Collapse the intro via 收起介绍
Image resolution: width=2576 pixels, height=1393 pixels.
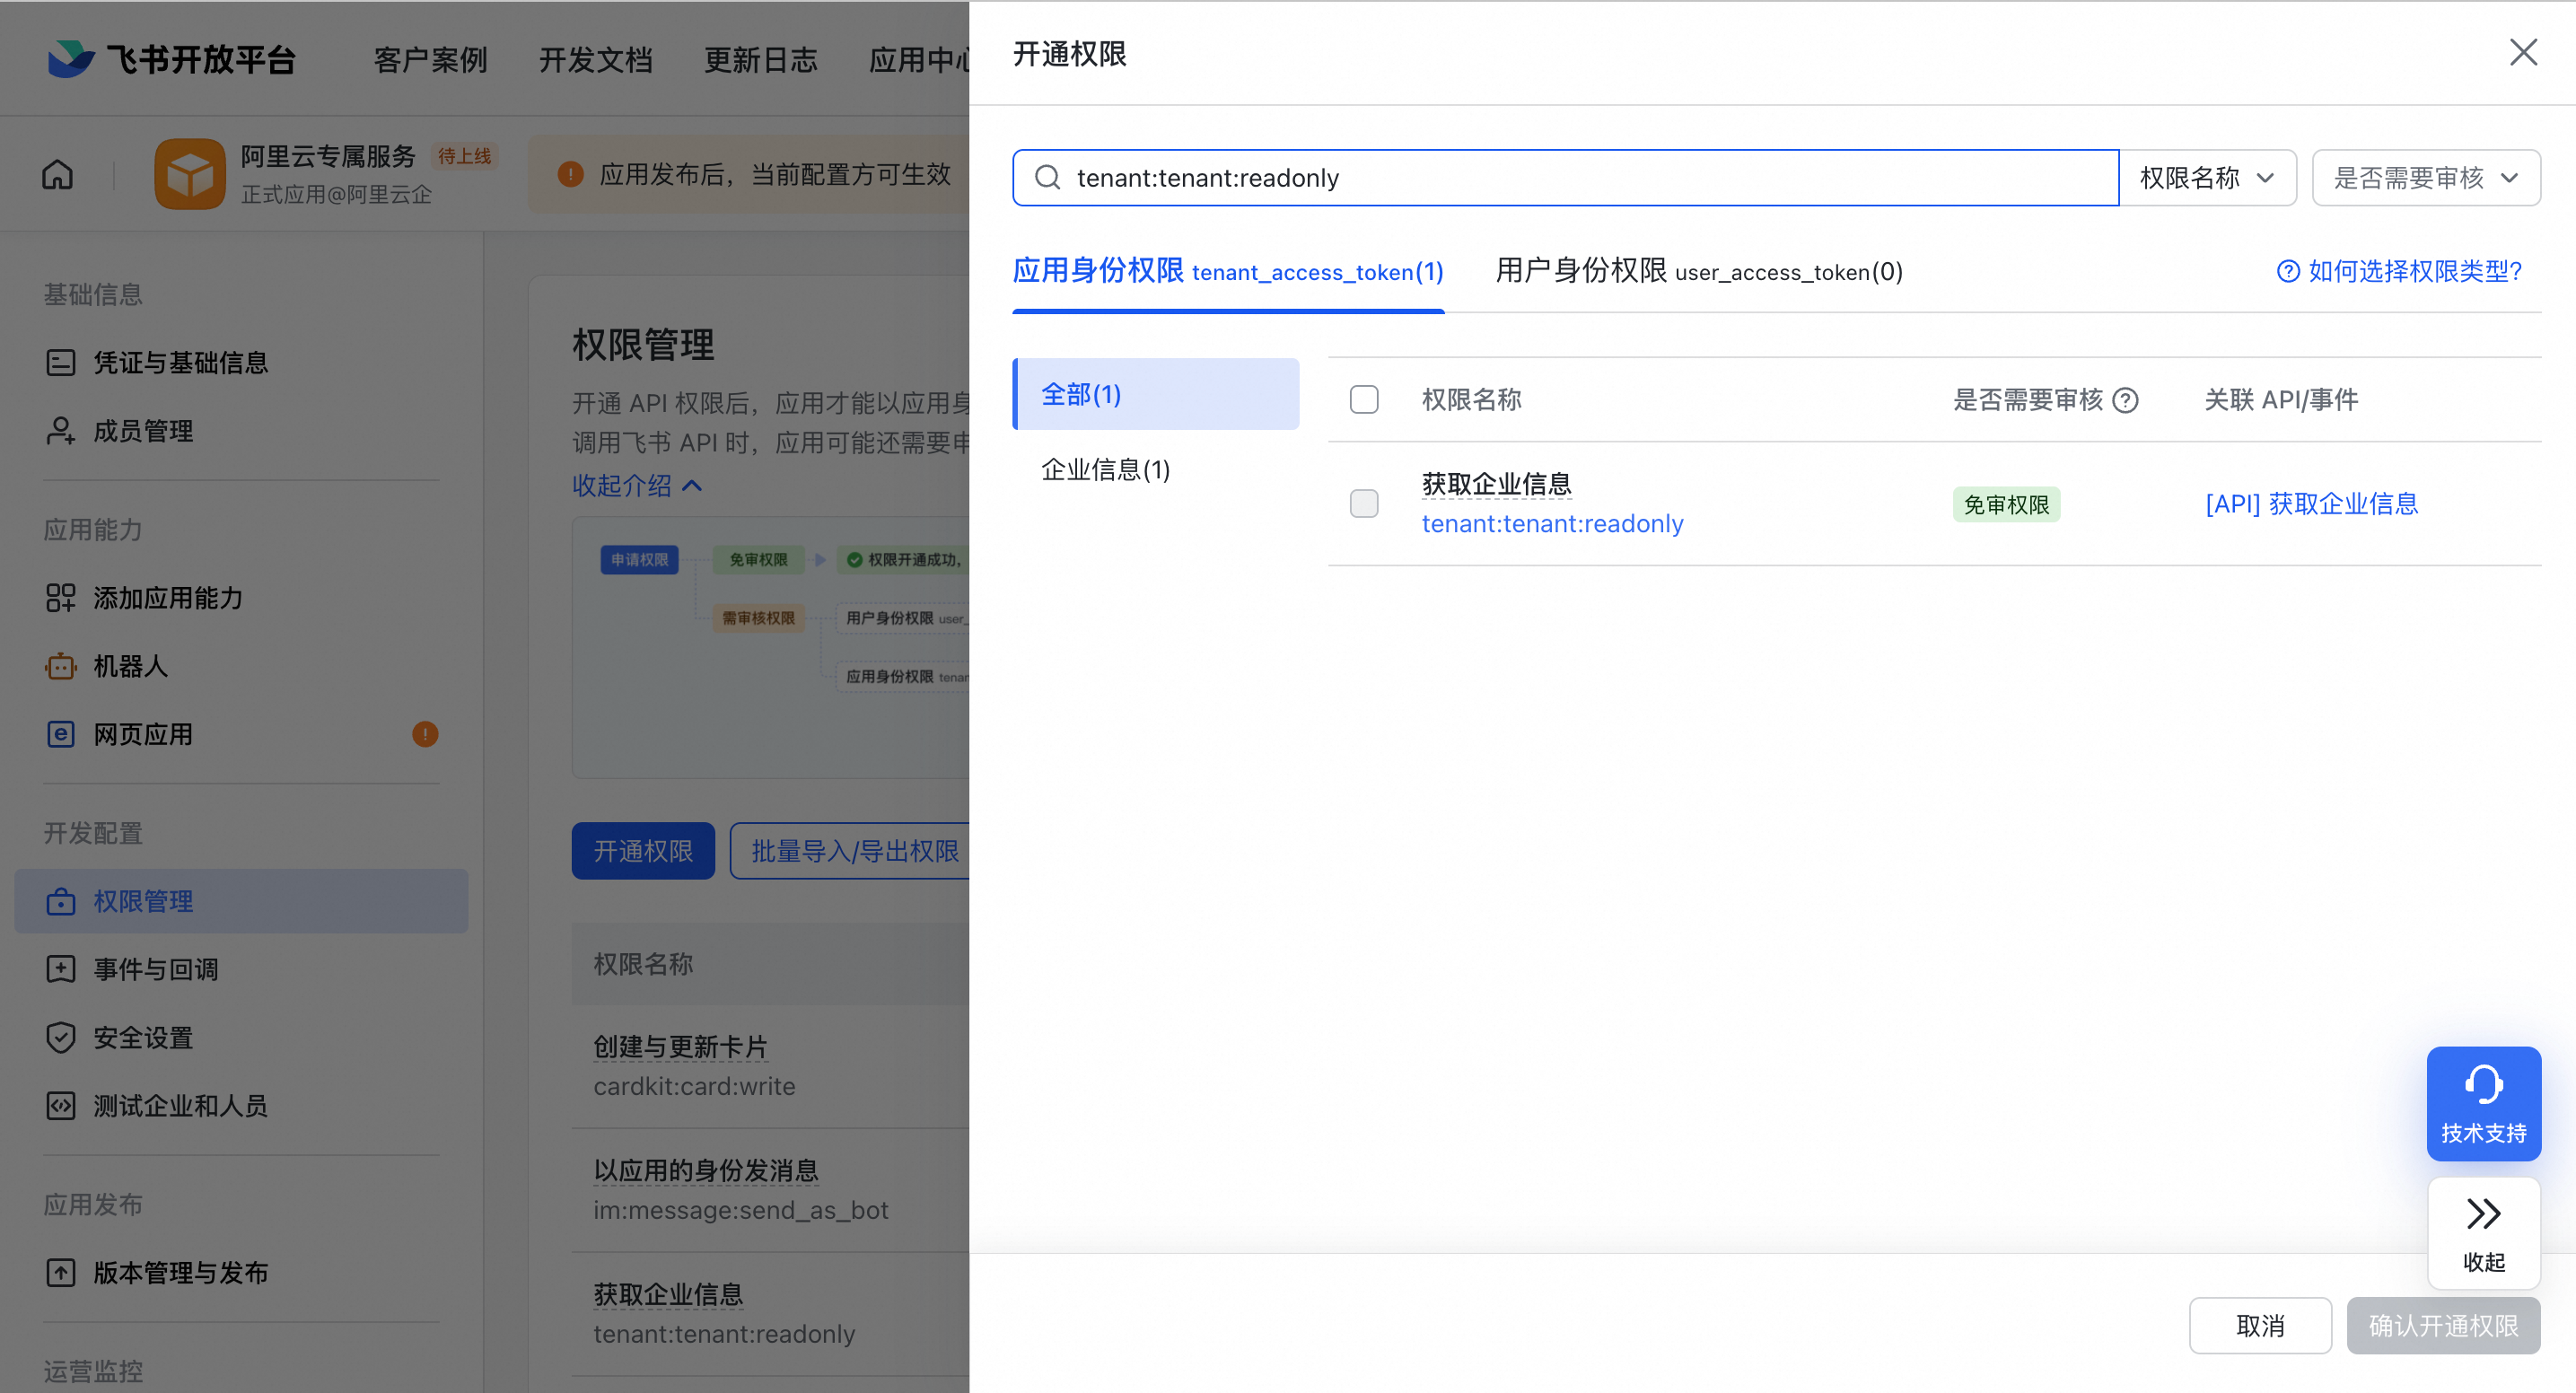coord(637,486)
